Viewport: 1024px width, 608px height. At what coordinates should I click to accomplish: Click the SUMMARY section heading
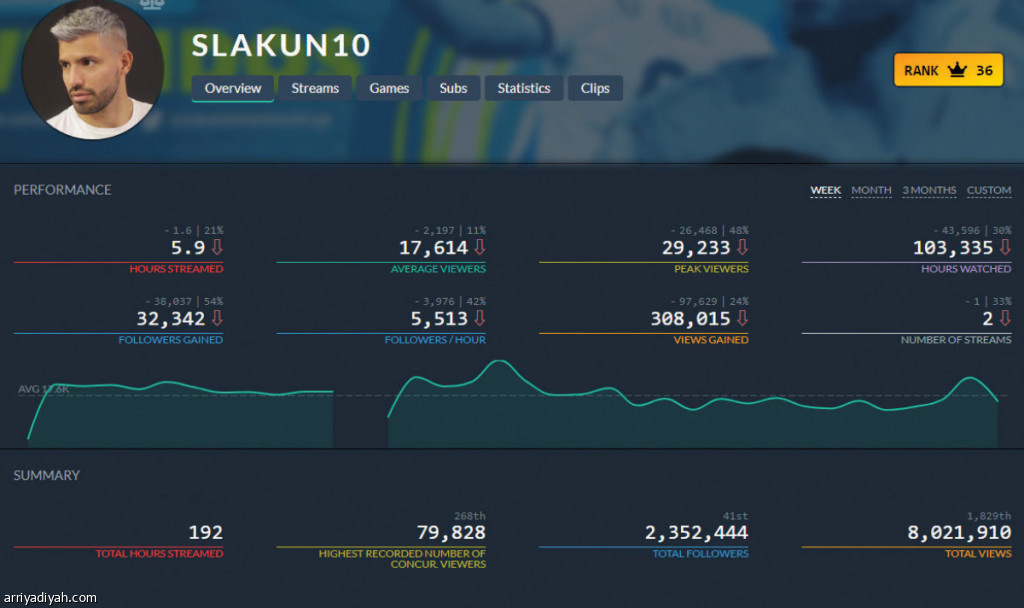coord(46,475)
